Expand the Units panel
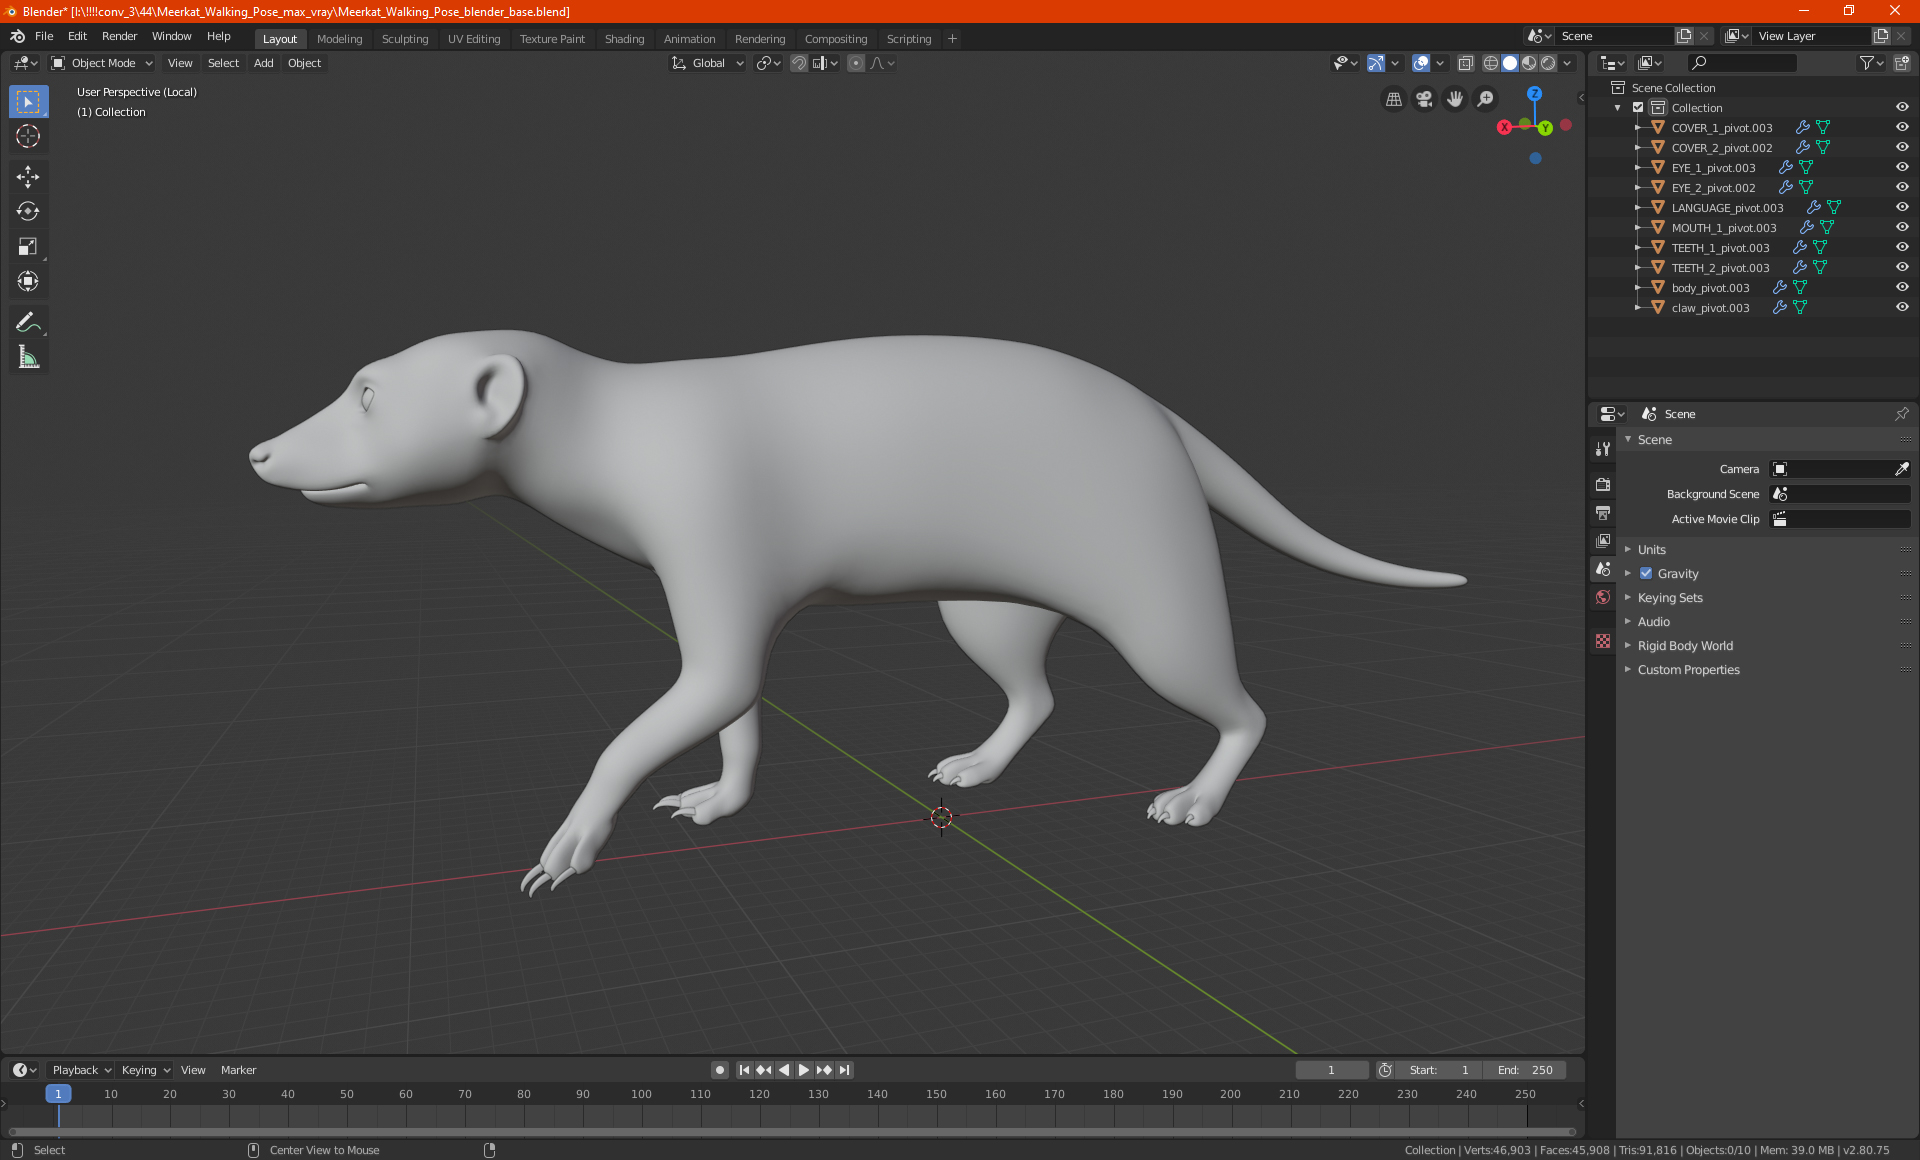1920x1160 pixels. 1651,550
